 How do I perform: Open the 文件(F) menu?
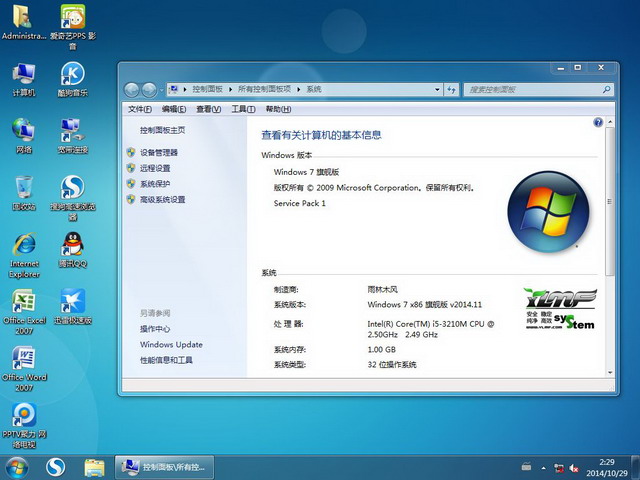click(140, 109)
